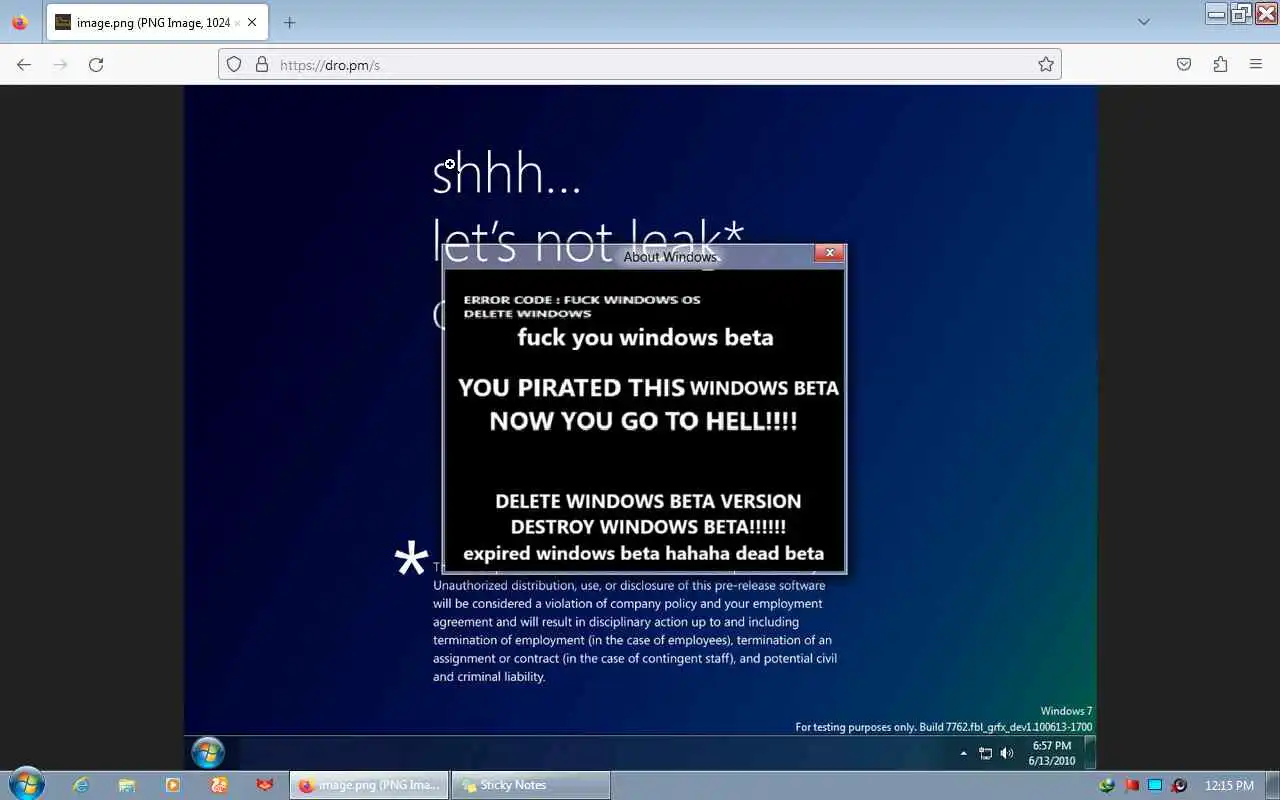Viewport: 1280px width, 800px height.
Task: Open the cyan monitor tray icon
Action: coord(1156,785)
